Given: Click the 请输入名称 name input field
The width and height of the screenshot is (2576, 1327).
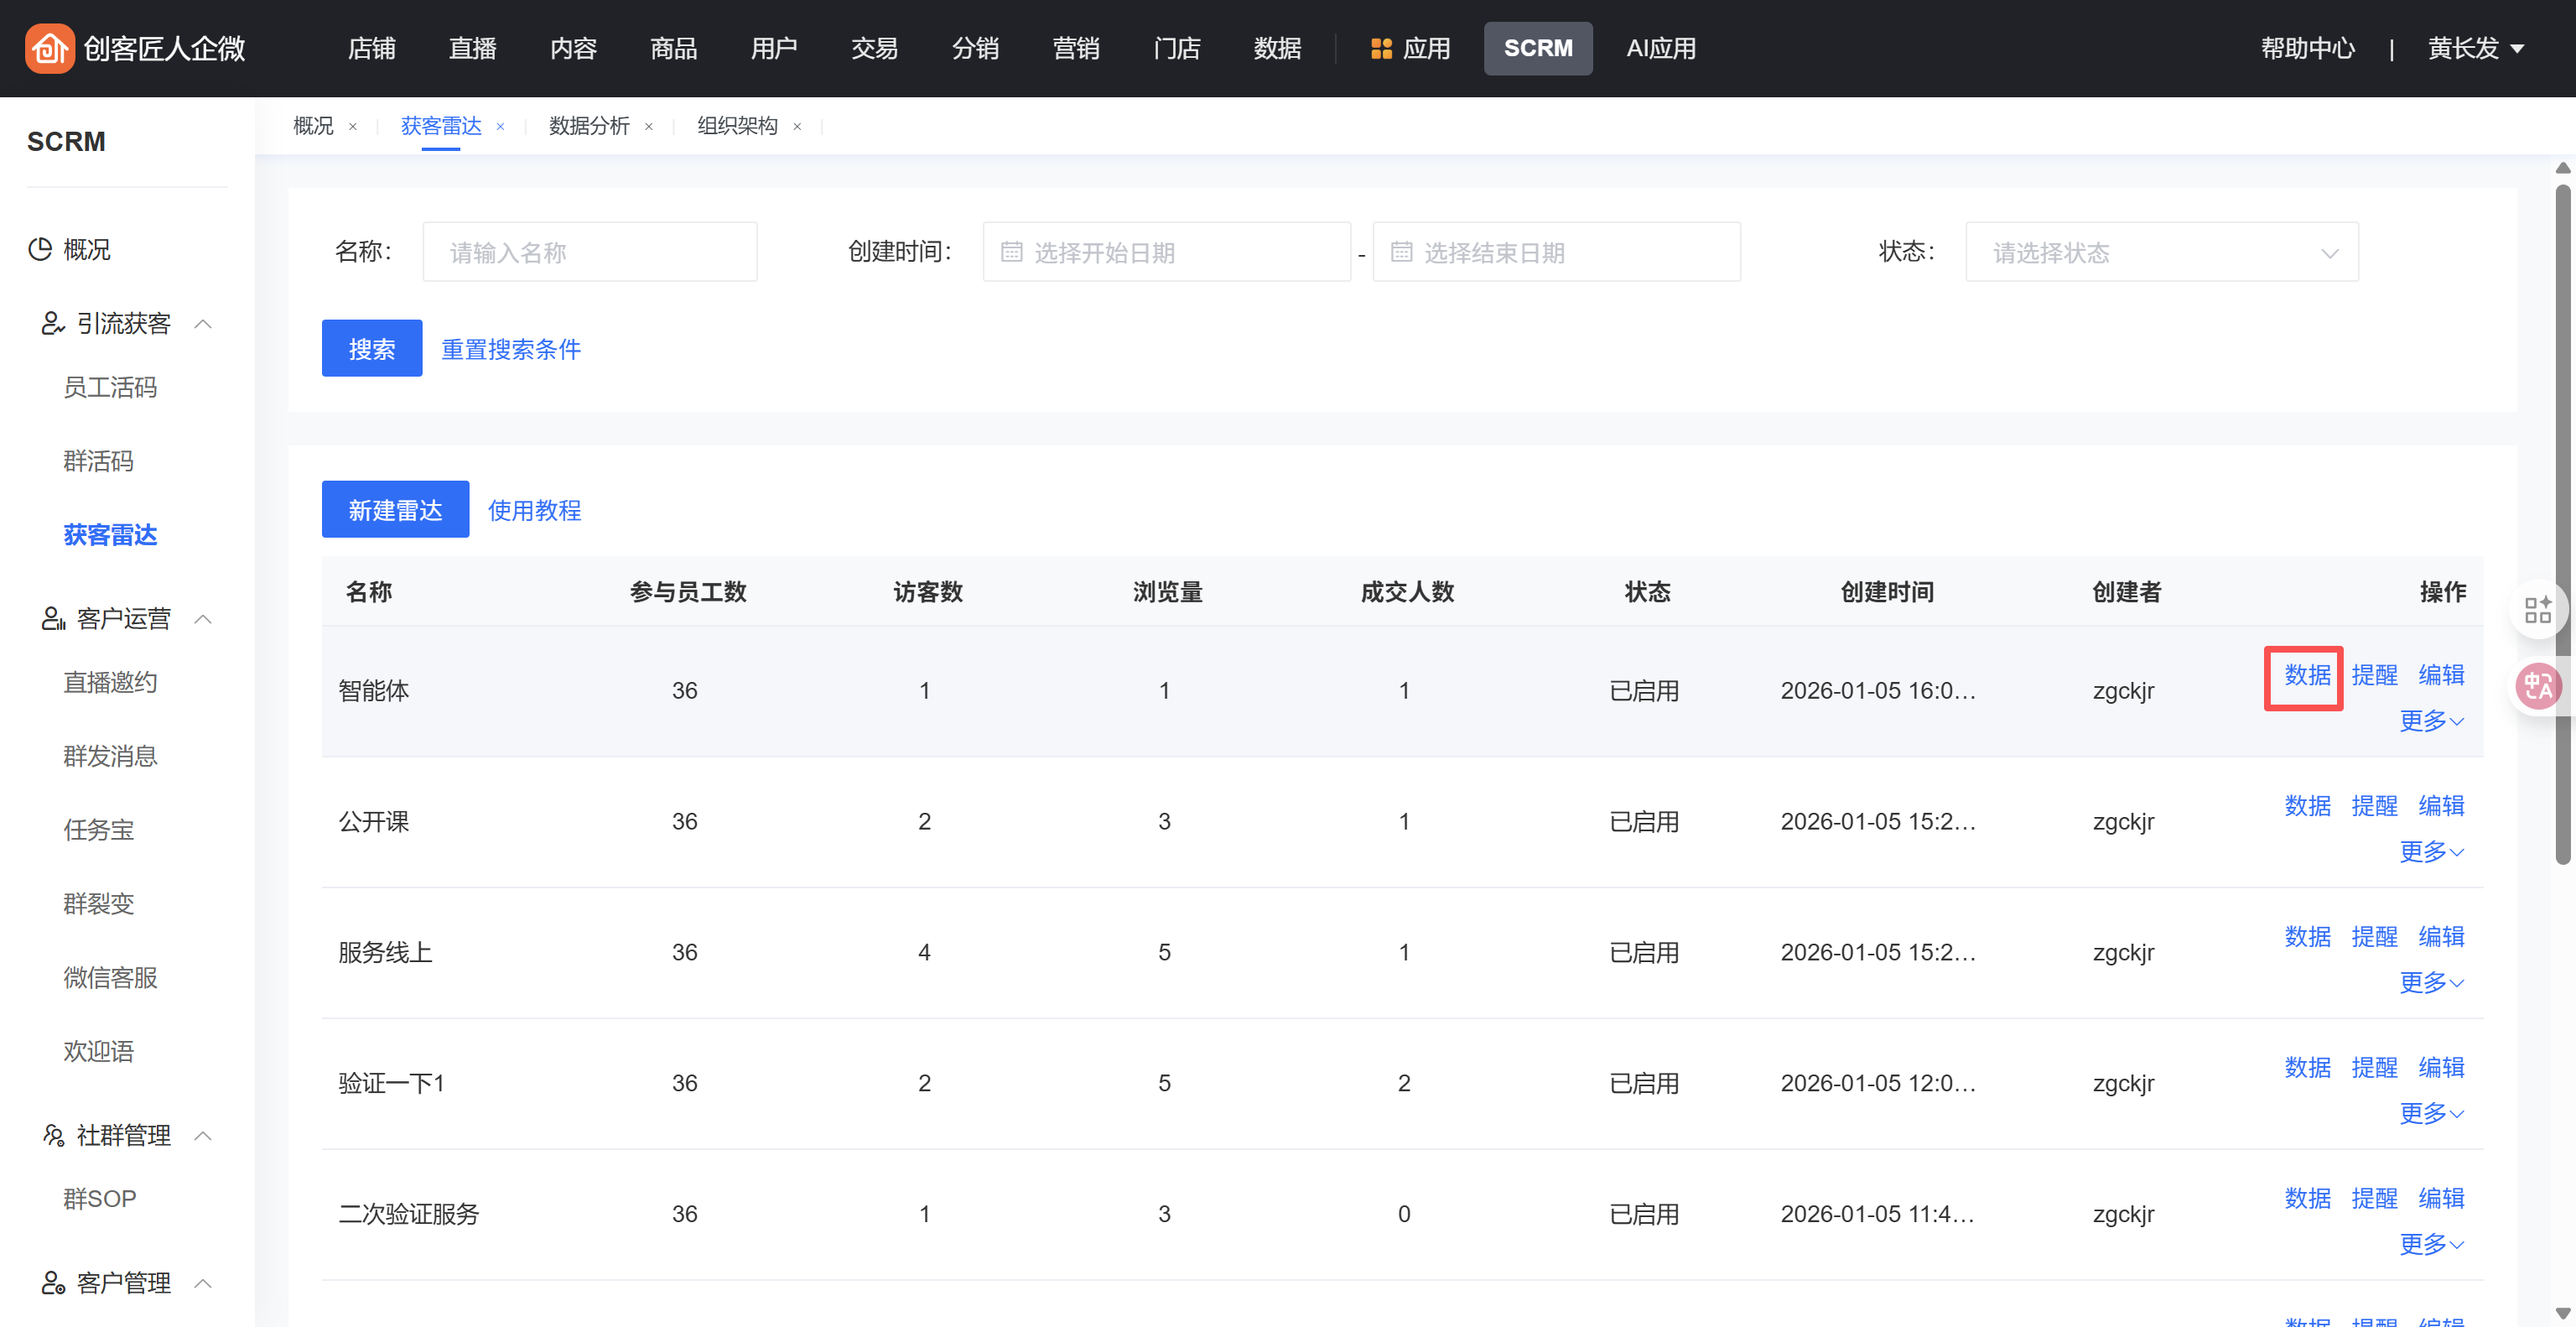Looking at the screenshot, I should pos(589,252).
